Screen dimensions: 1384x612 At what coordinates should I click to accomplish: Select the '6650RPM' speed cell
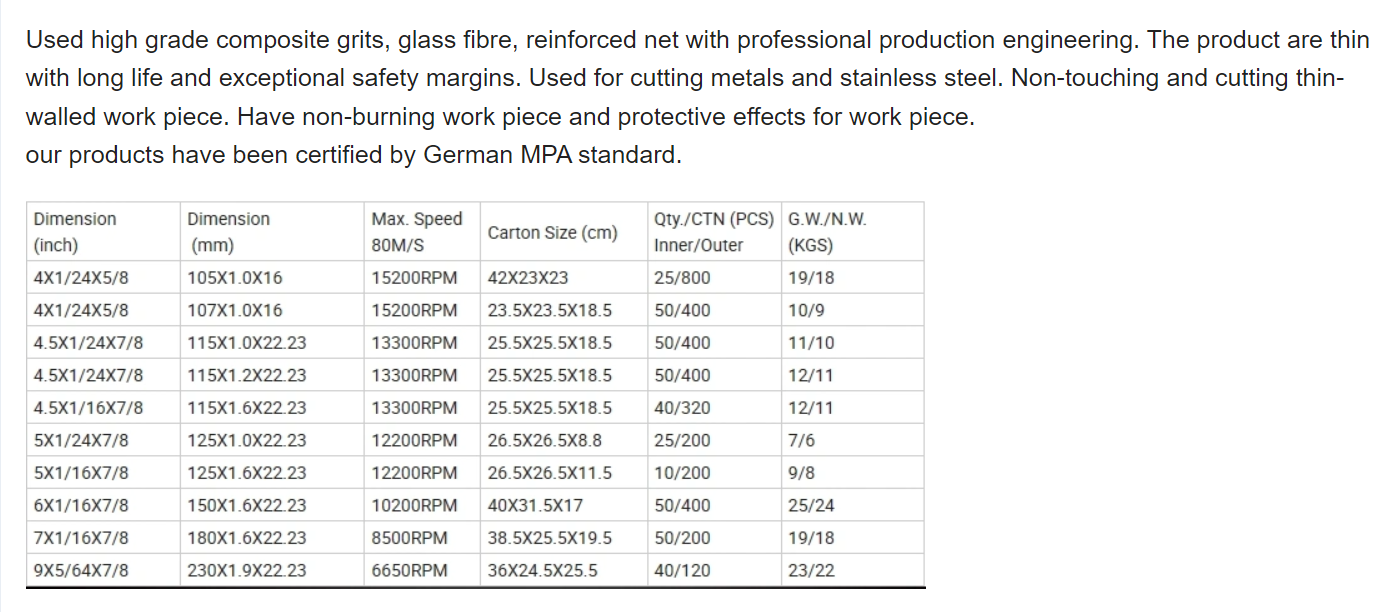pos(422,571)
